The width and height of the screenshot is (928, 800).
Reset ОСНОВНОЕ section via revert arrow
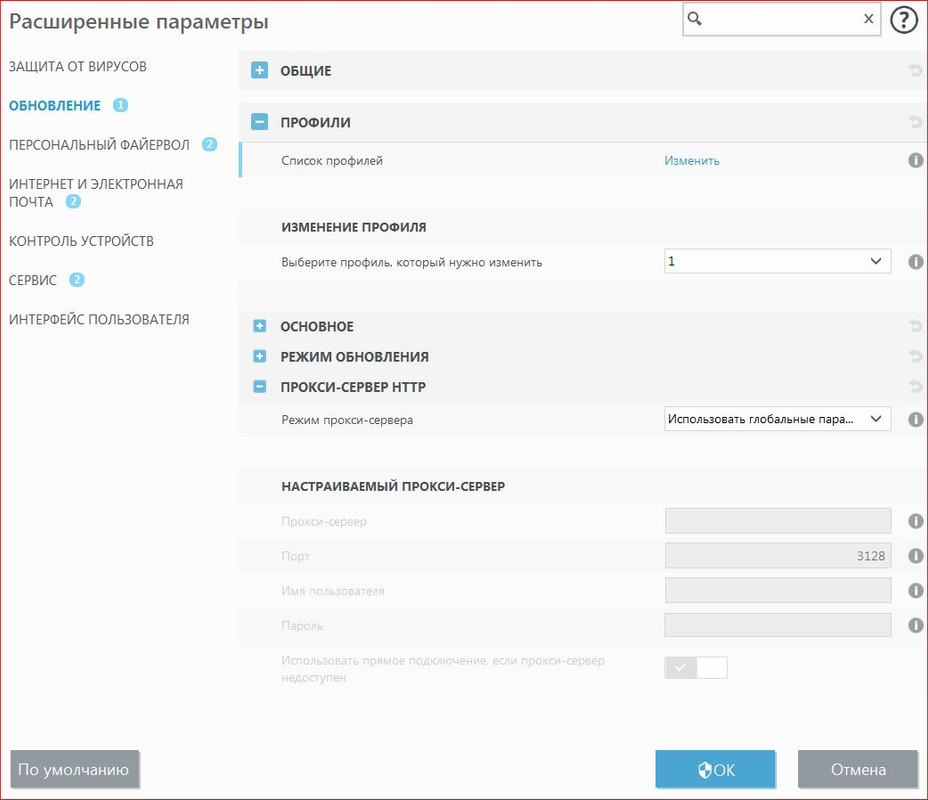(916, 326)
